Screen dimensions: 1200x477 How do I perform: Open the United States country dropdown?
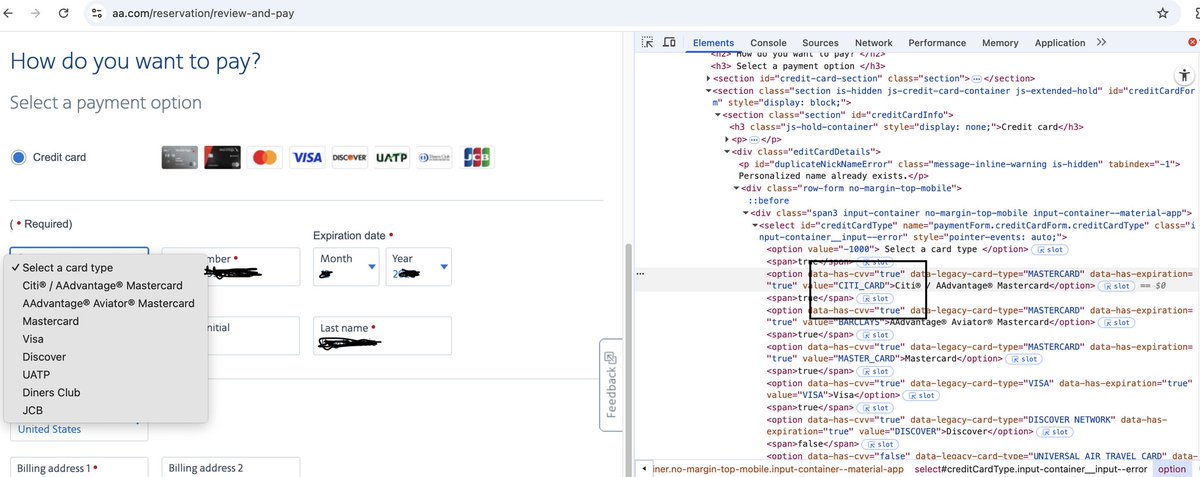pyautogui.click(x=79, y=429)
